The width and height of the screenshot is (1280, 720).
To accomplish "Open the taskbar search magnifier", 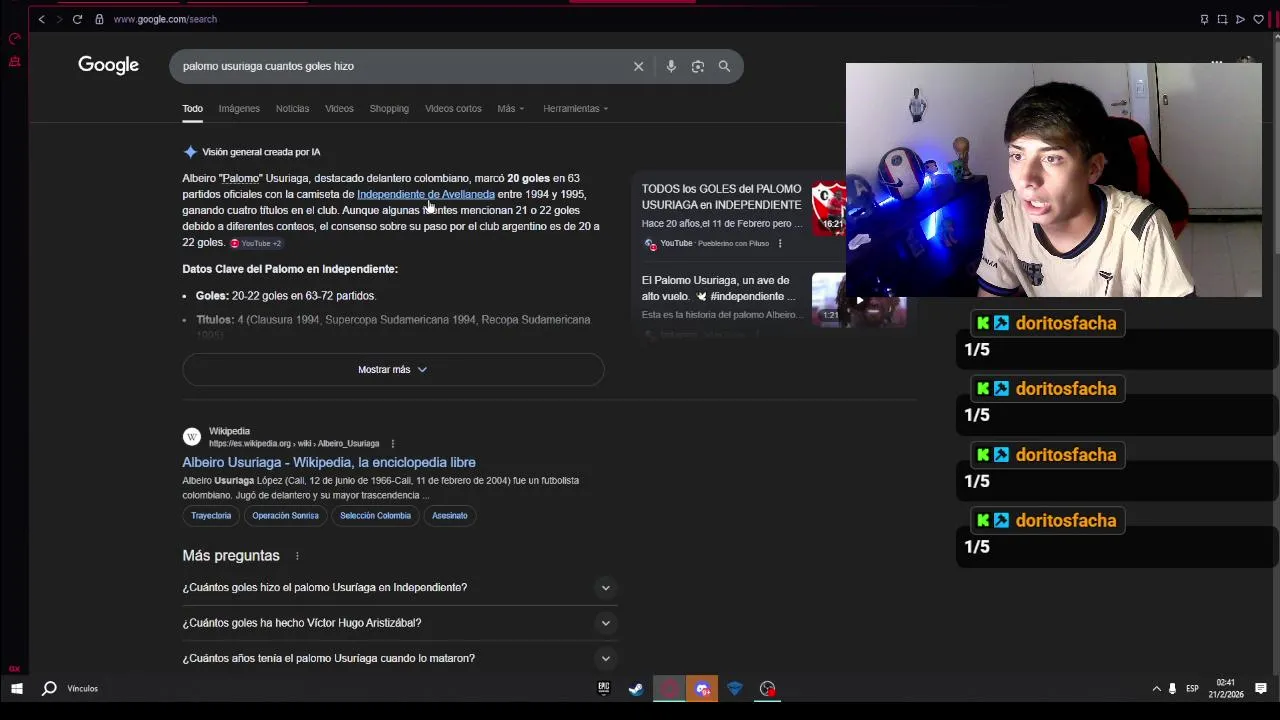I will [x=49, y=688].
